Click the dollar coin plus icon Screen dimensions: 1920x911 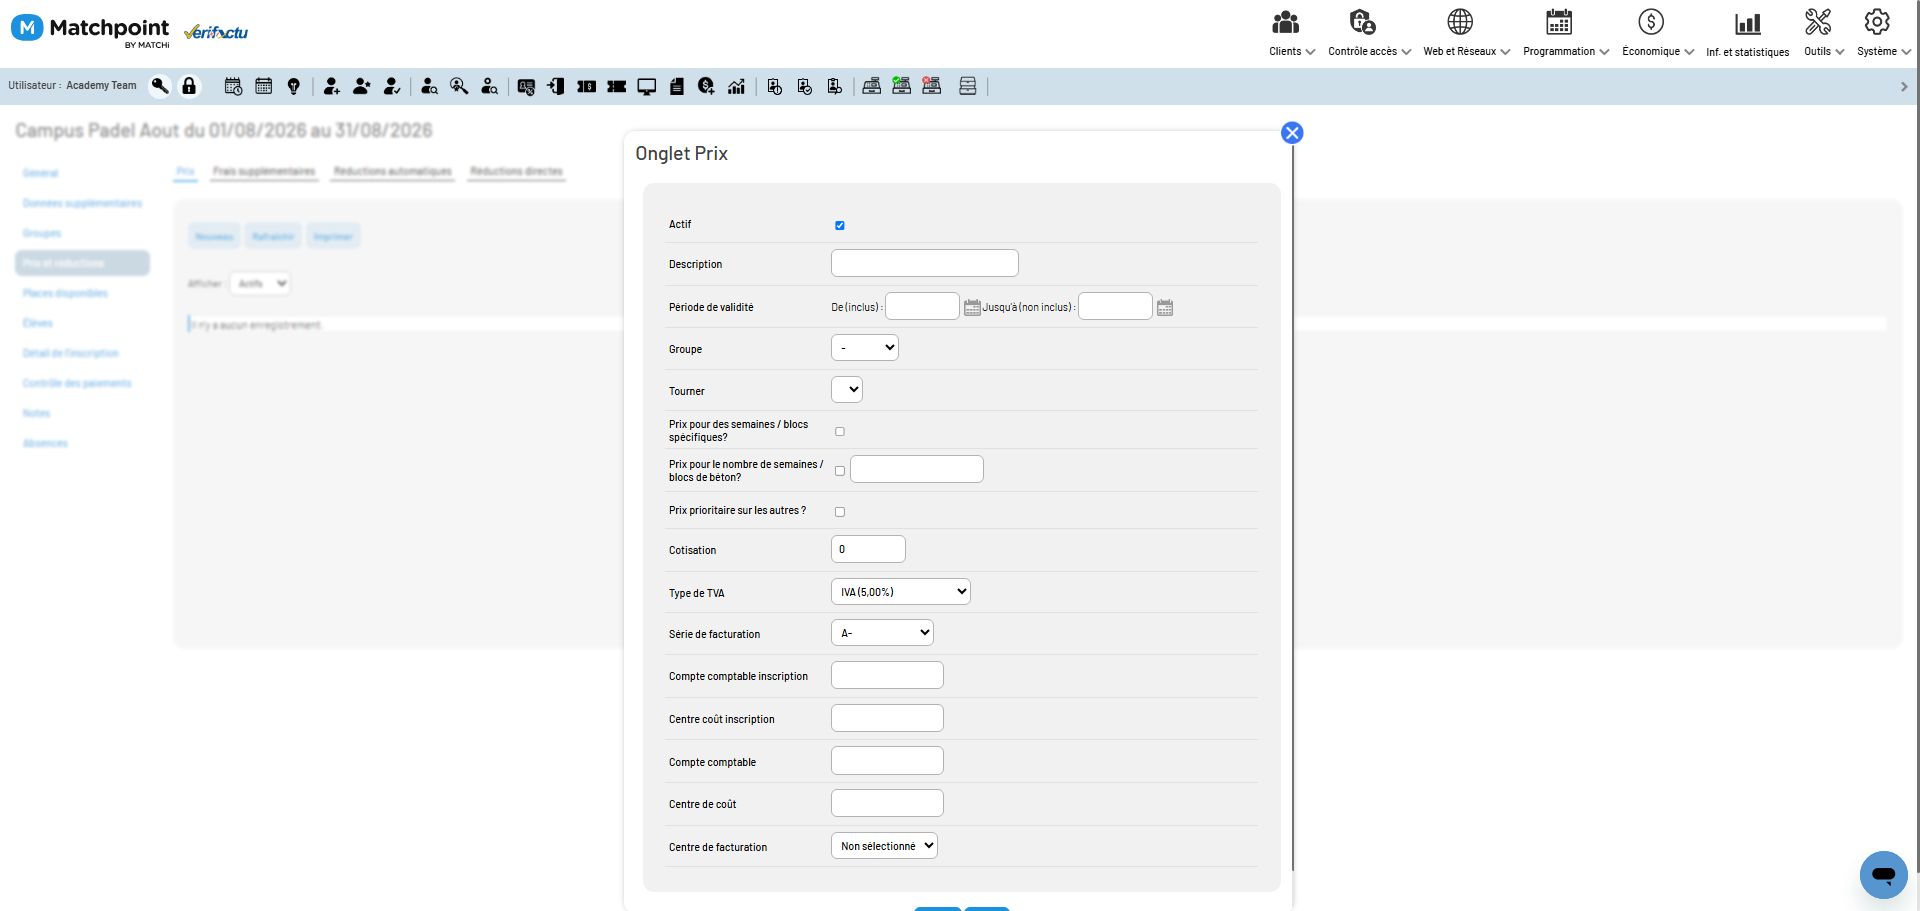(x=706, y=87)
